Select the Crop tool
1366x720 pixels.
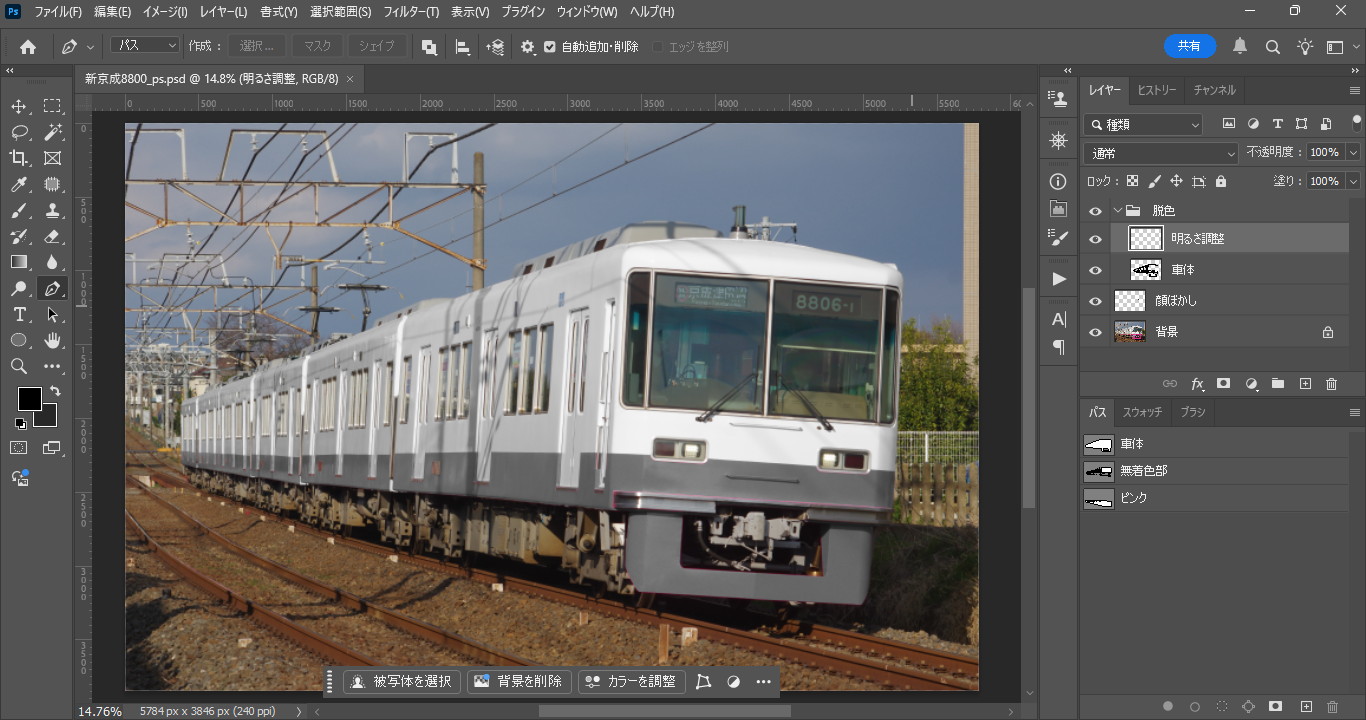pyautogui.click(x=19, y=158)
